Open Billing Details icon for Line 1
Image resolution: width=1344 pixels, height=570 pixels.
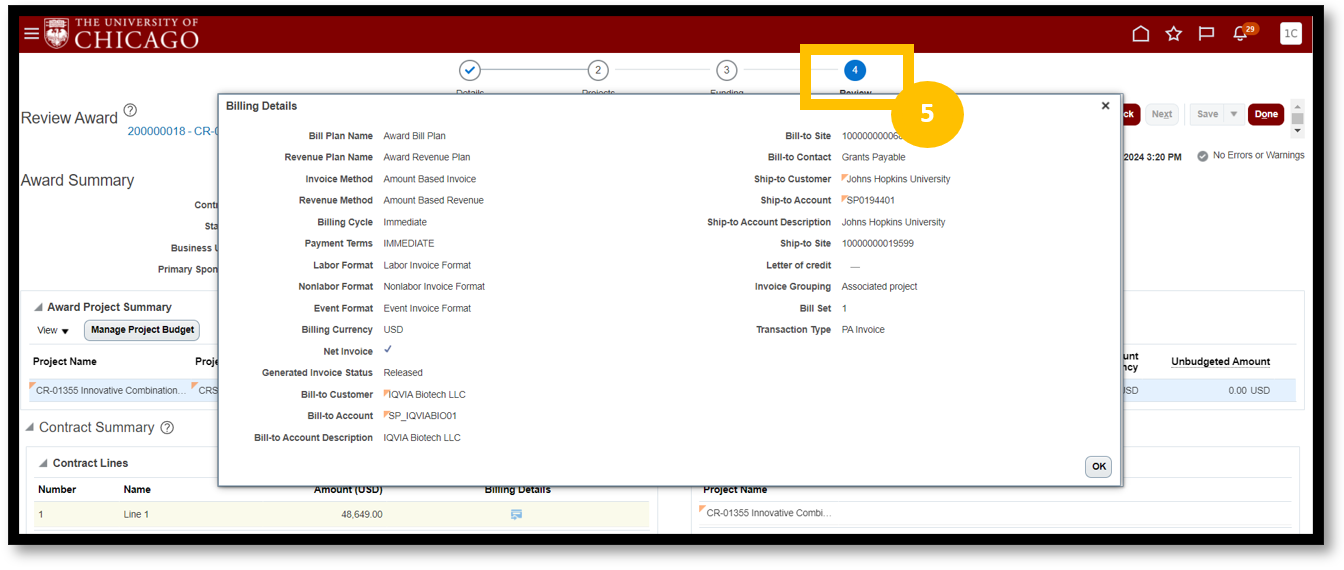pyautogui.click(x=516, y=514)
